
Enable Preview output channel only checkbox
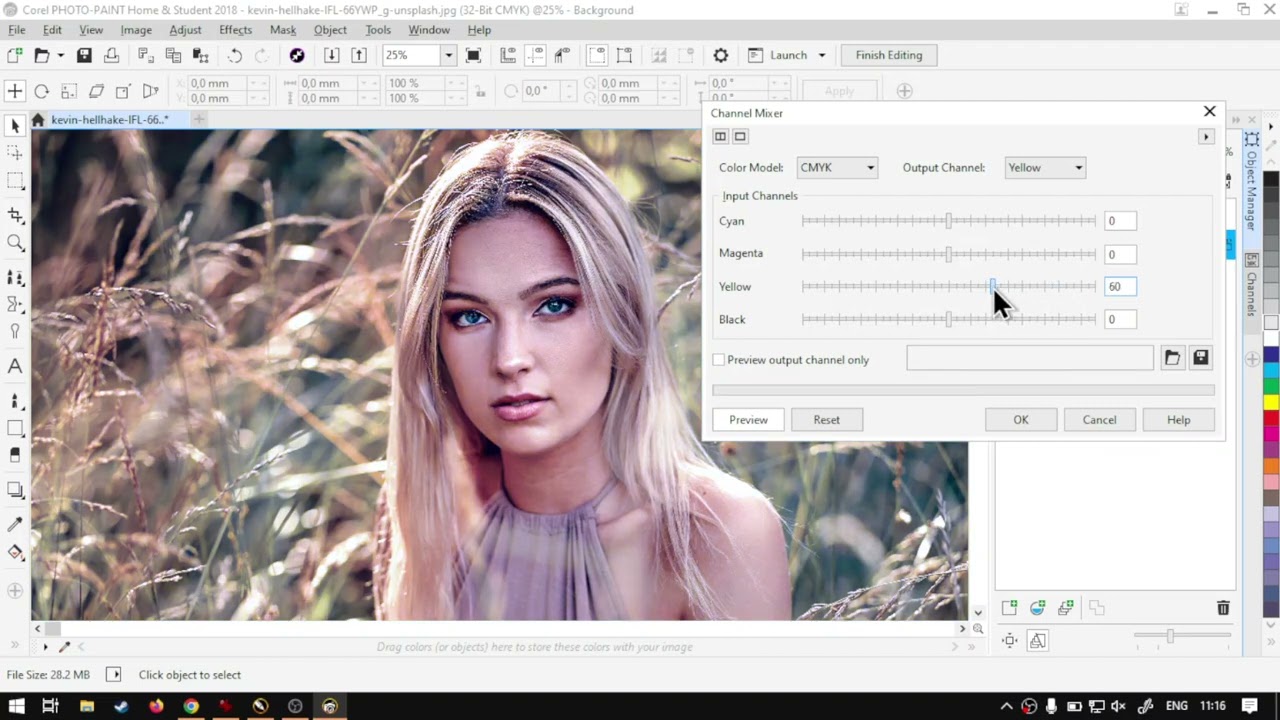pos(719,360)
